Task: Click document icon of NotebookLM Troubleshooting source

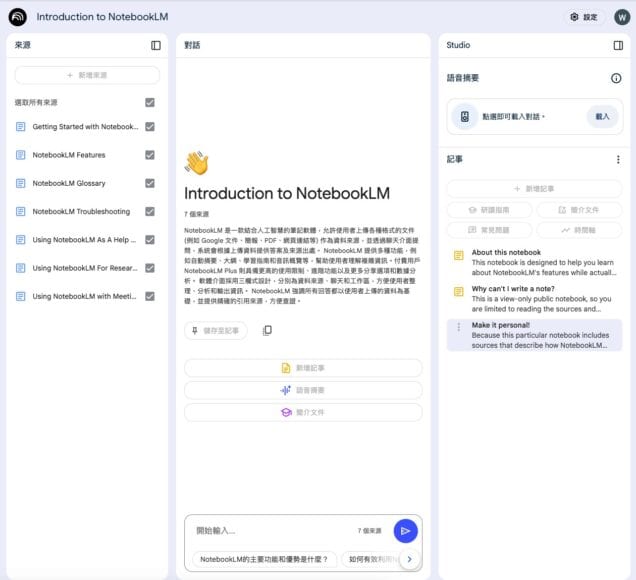Action: tap(20, 212)
